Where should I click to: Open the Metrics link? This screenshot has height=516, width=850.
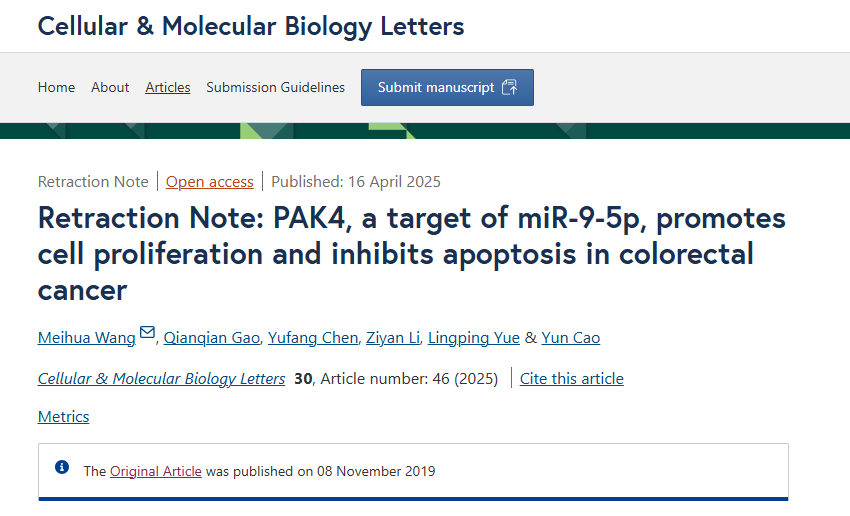63,416
